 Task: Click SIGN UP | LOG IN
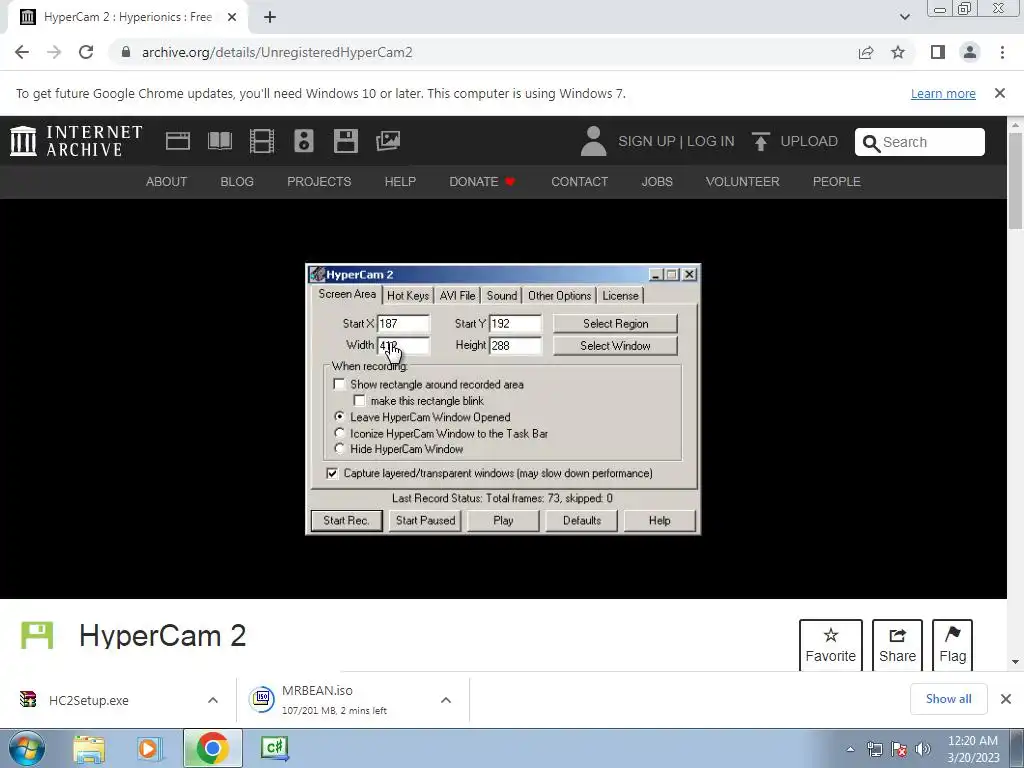click(x=676, y=141)
